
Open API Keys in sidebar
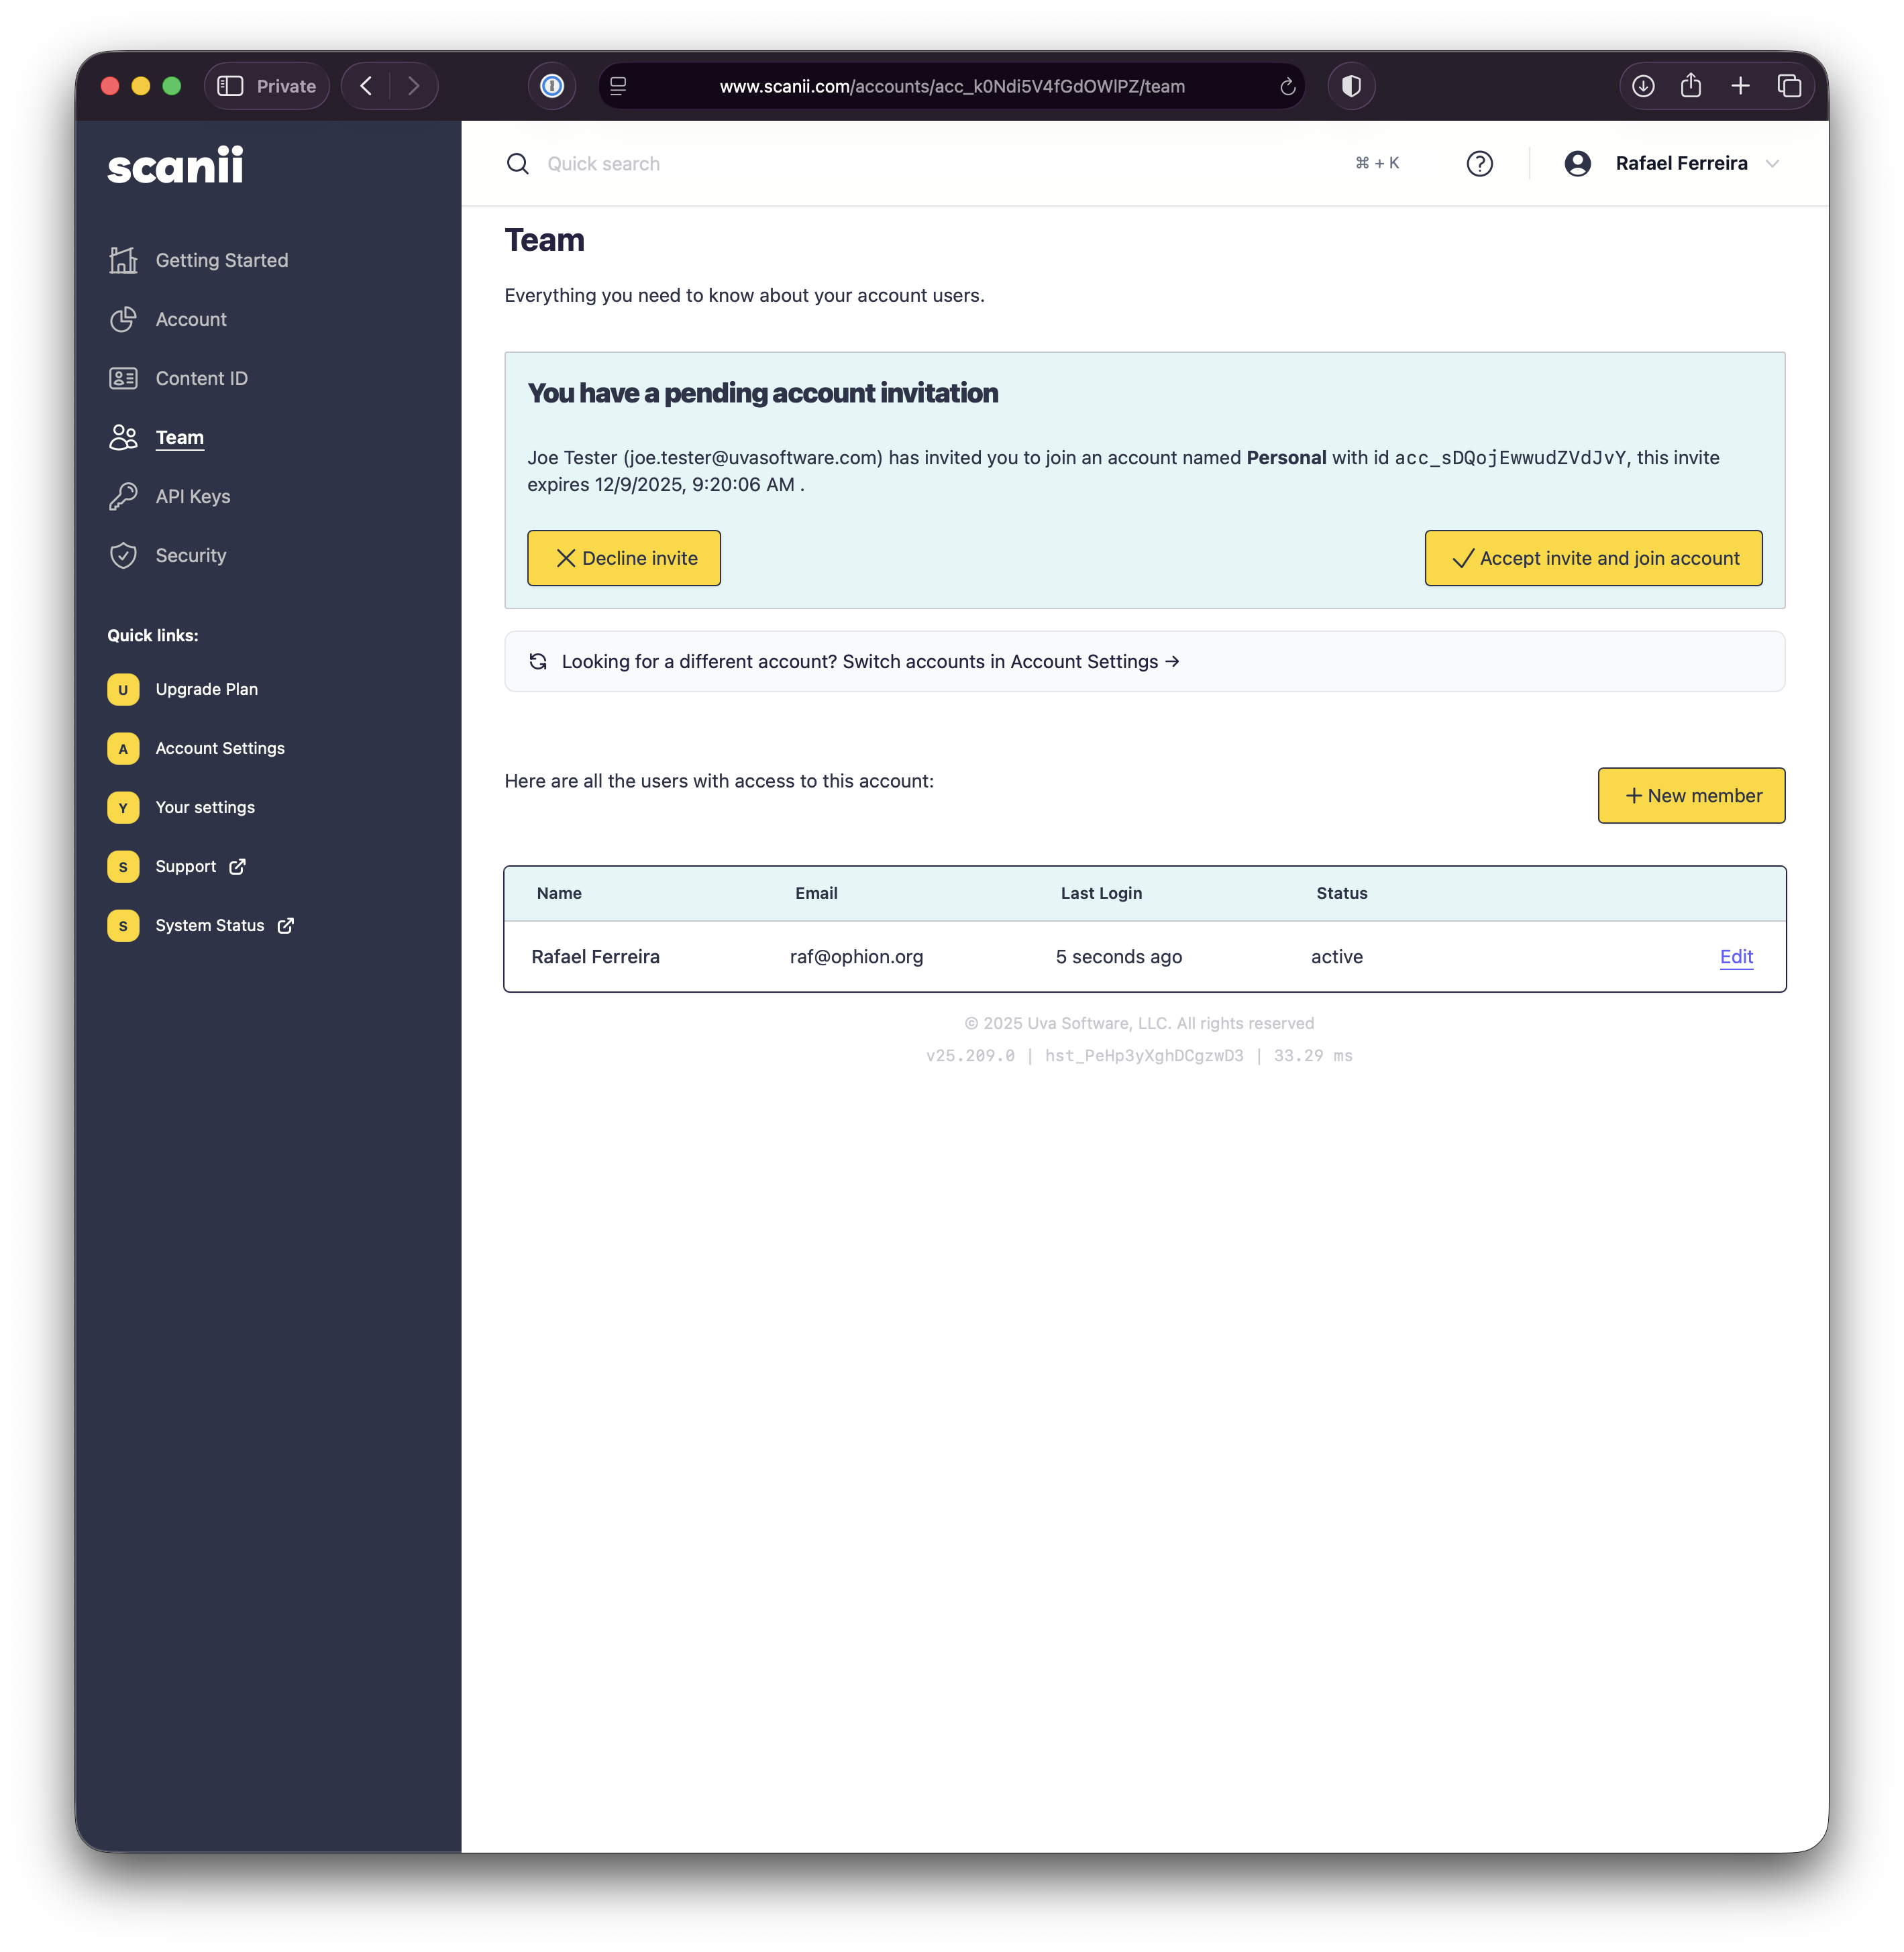(192, 497)
